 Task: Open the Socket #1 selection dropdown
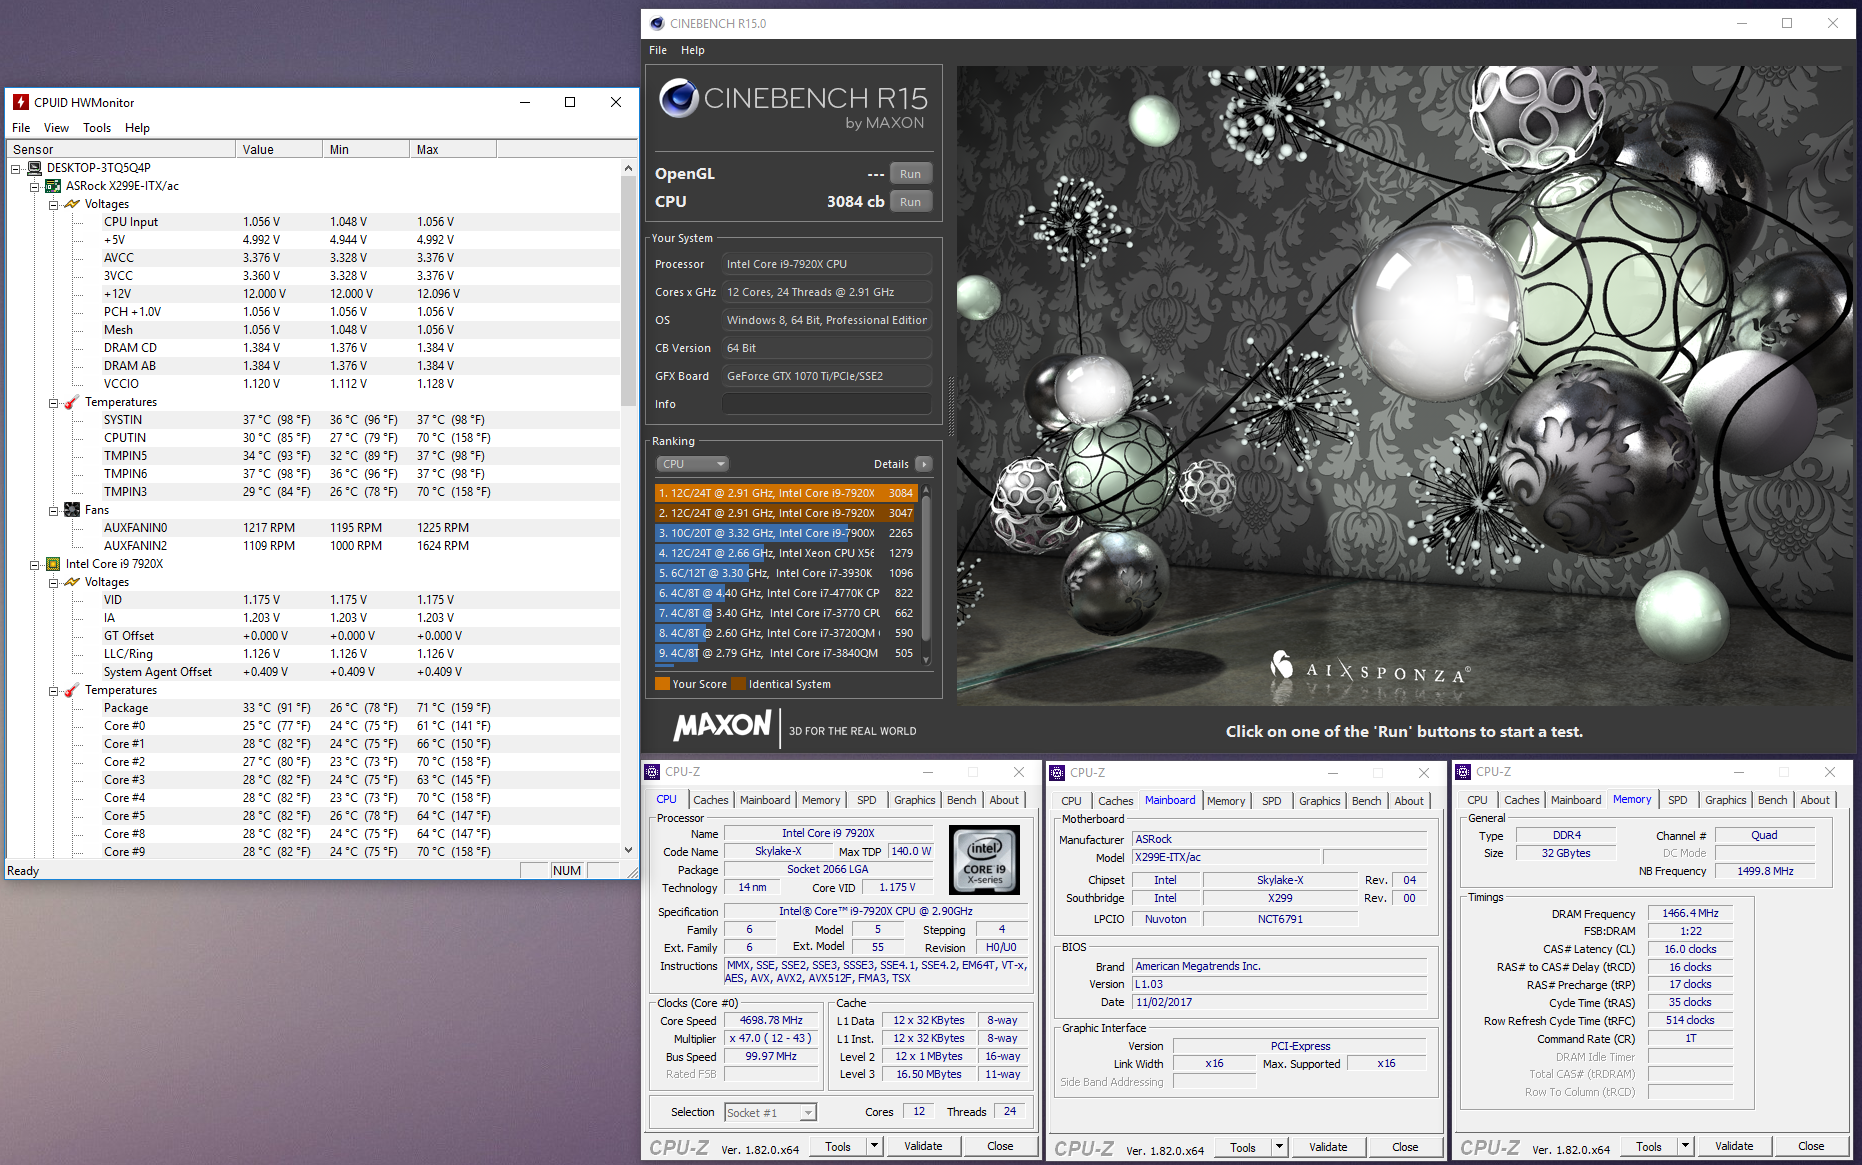pos(809,1113)
